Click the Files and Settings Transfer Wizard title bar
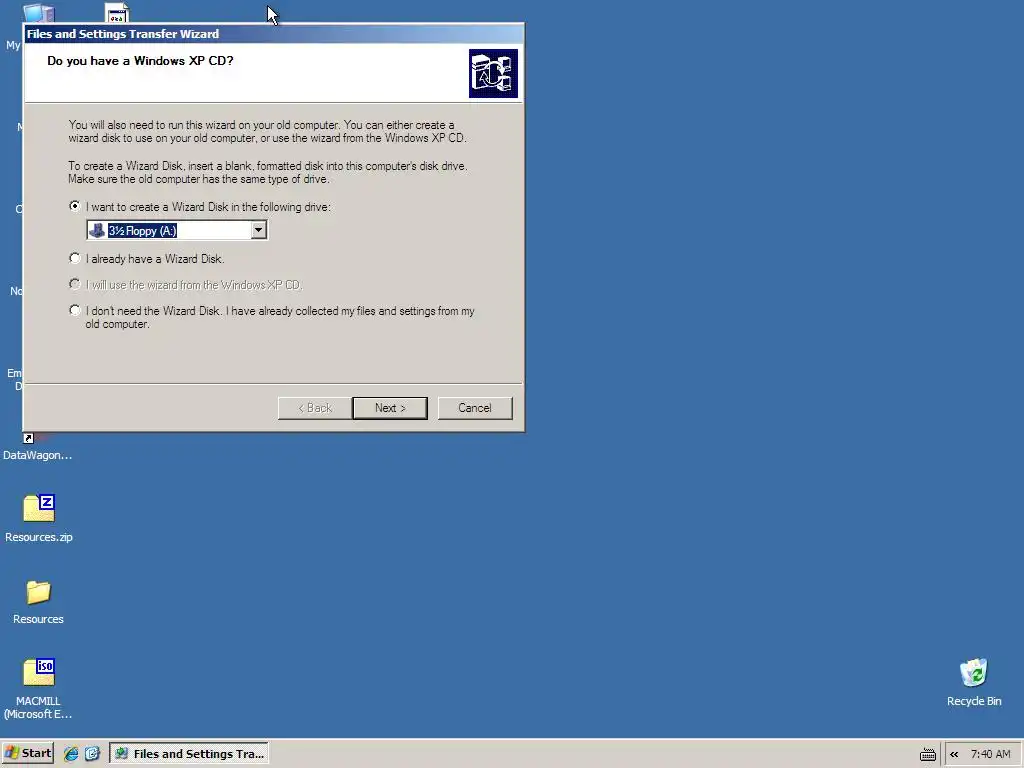 274,34
